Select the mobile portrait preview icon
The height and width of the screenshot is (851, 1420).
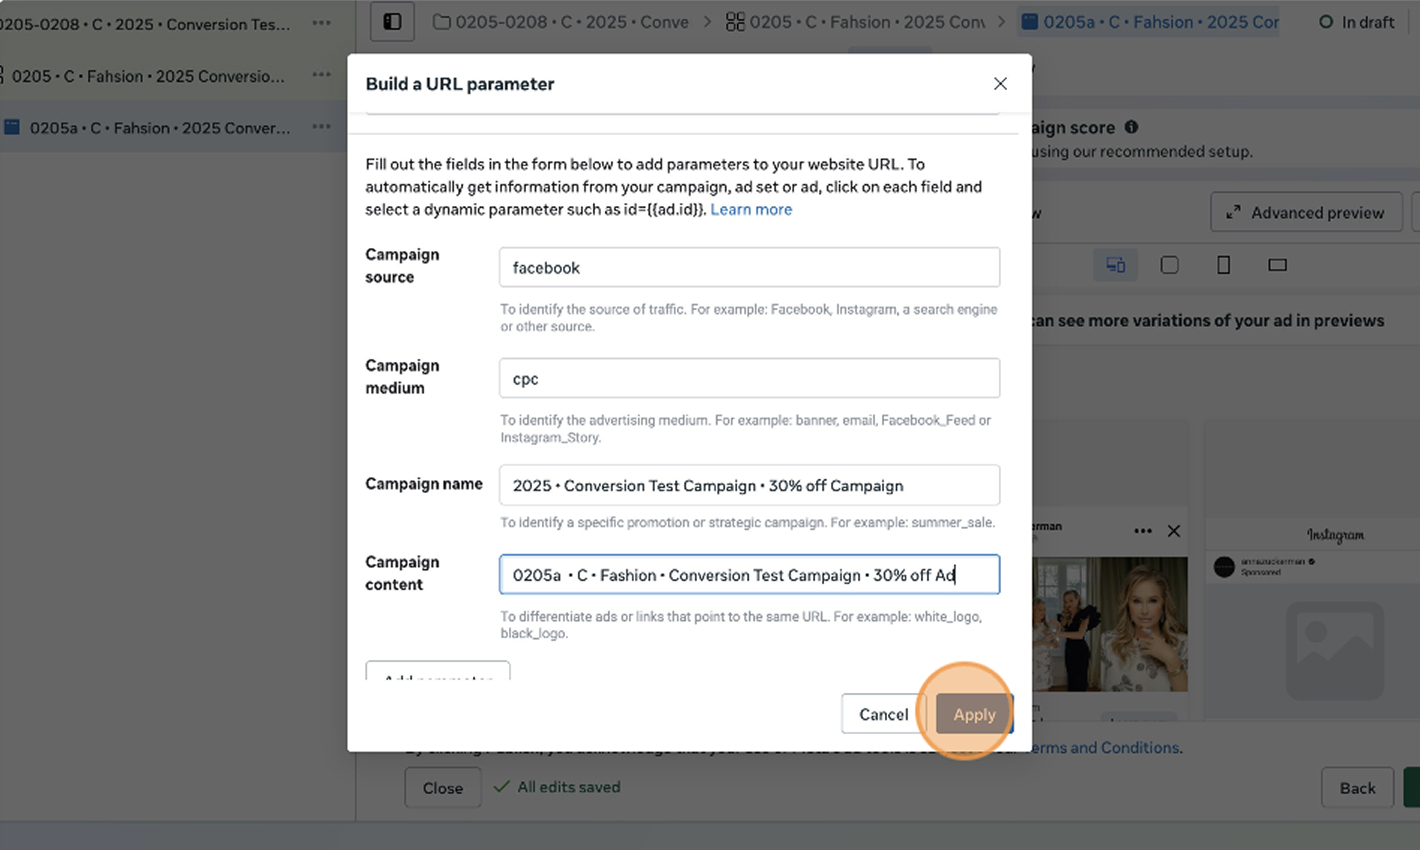pyautogui.click(x=1223, y=265)
